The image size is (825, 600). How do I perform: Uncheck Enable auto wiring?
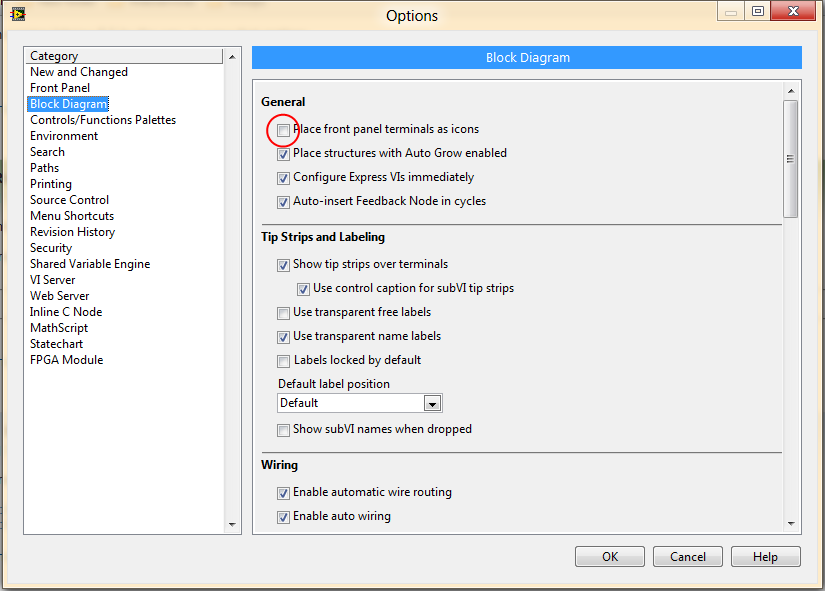click(283, 517)
